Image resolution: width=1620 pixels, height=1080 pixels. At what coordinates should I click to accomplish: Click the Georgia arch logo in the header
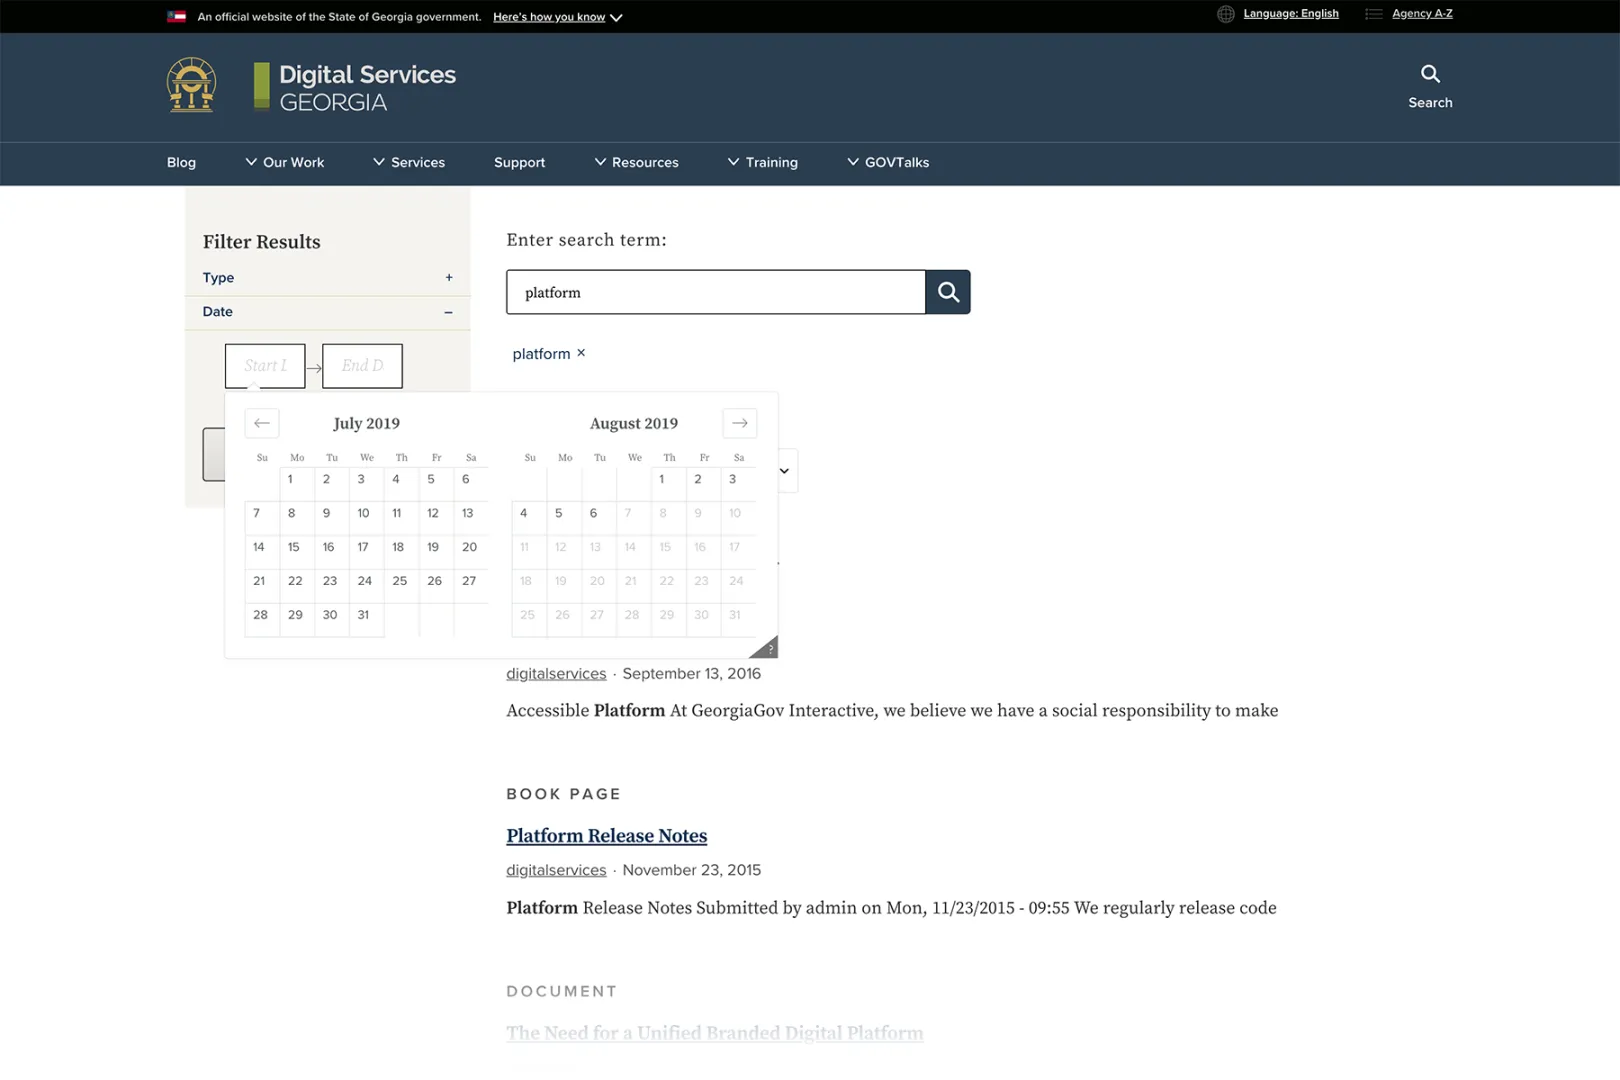point(190,85)
